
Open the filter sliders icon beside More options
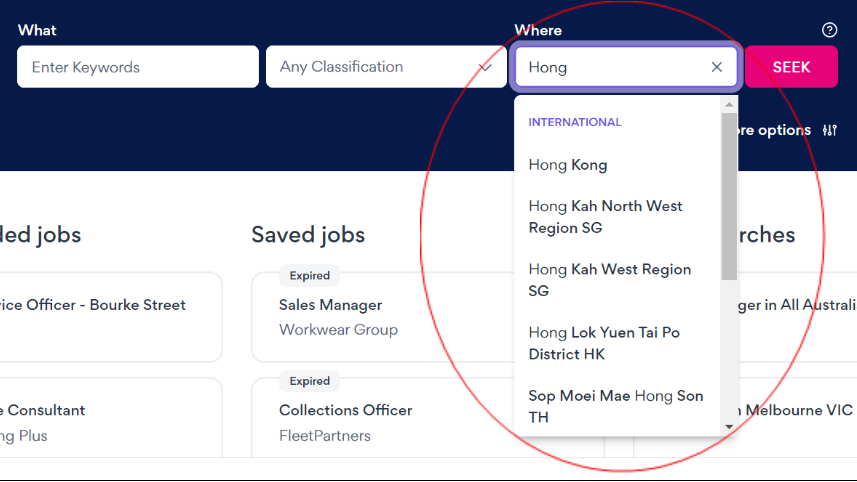click(x=829, y=130)
